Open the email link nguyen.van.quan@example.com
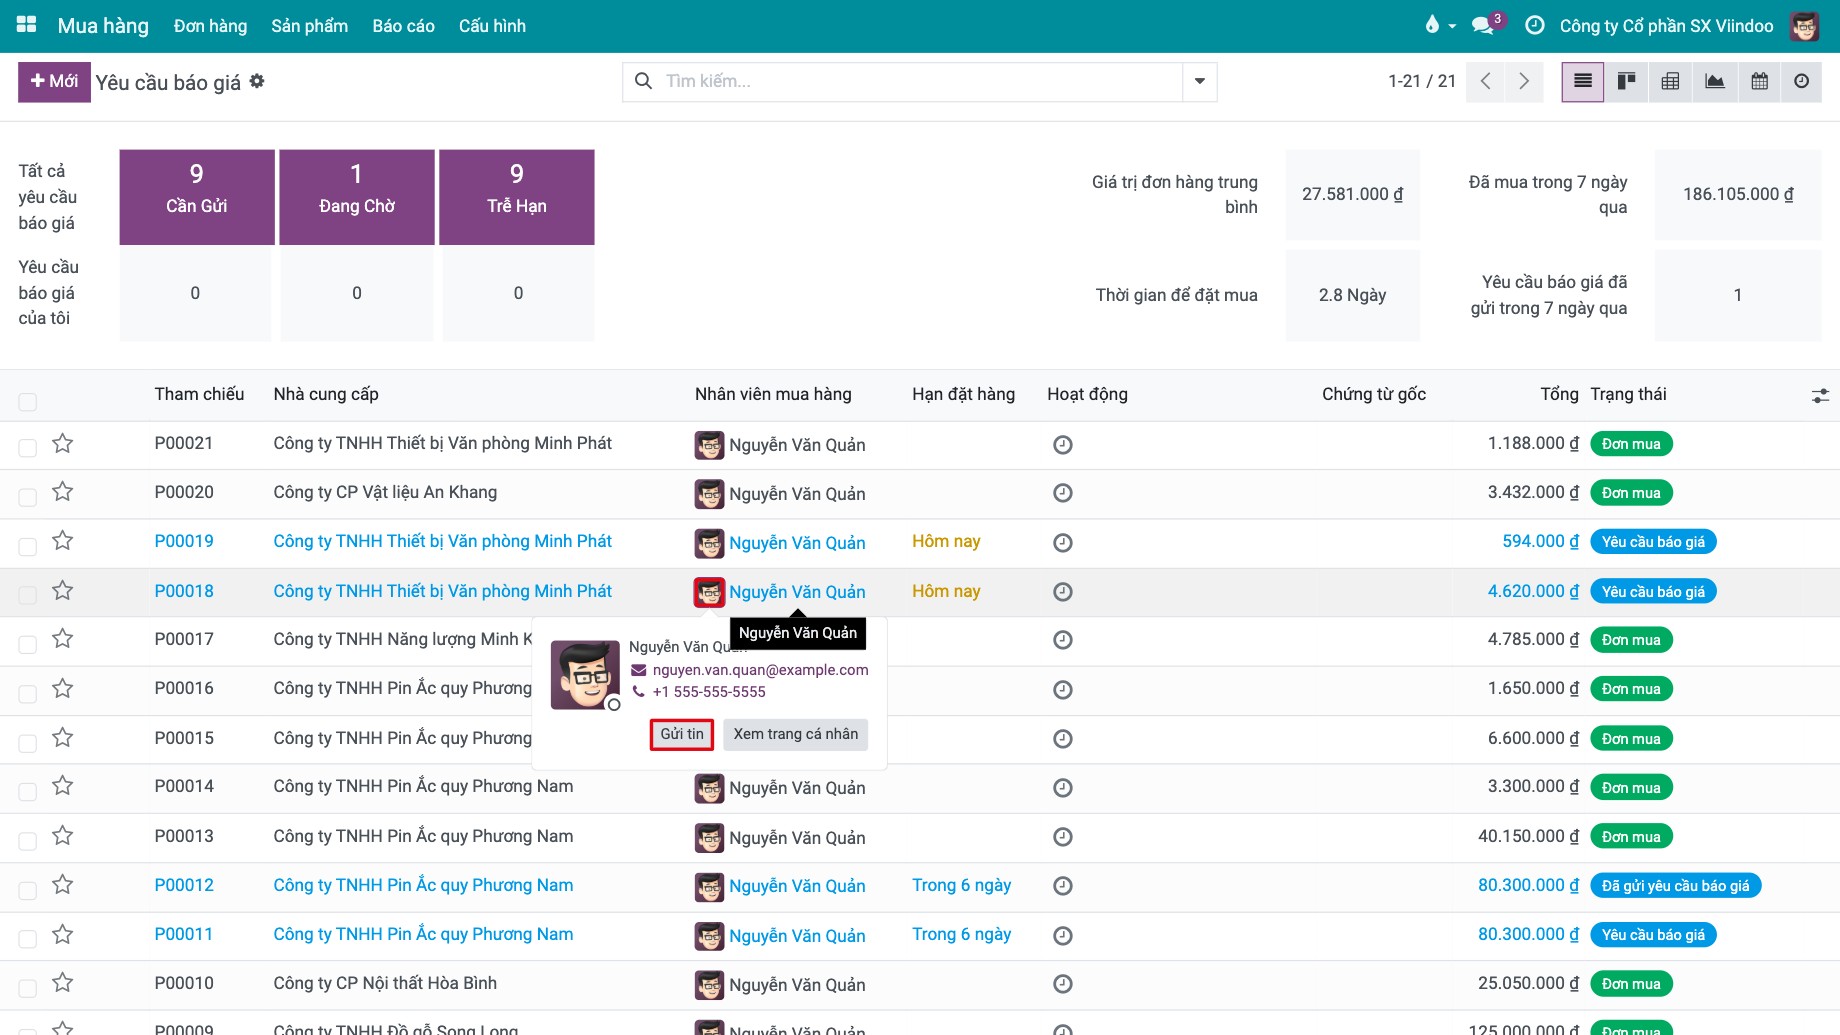This screenshot has width=1840, height=1035. [x=760, y=670]
